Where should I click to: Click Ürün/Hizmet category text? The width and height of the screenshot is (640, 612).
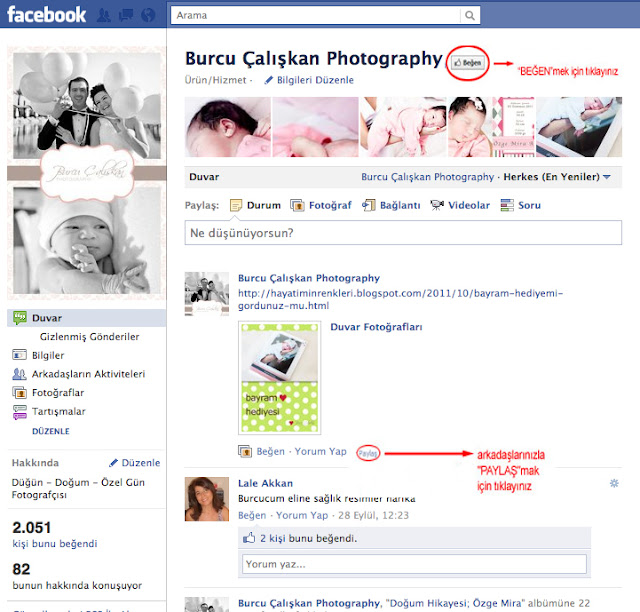pos(216,80)
